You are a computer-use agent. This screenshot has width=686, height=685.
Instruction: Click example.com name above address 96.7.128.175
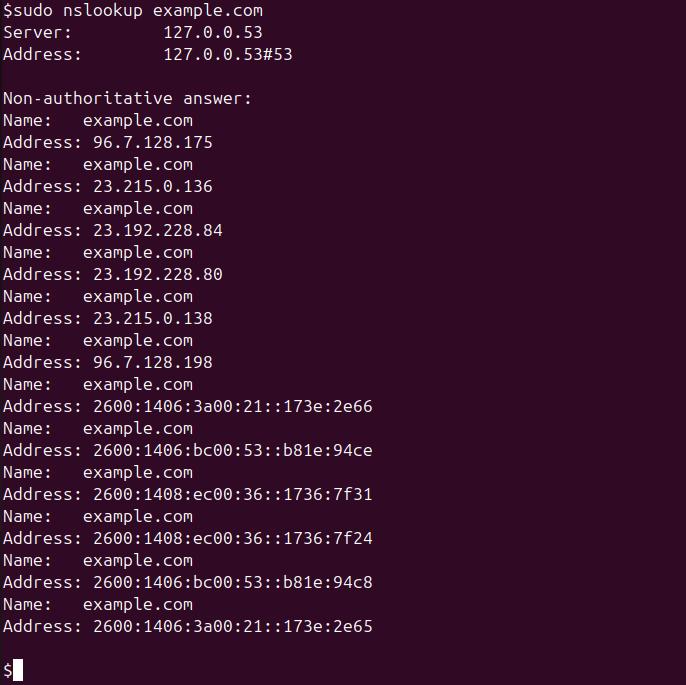(x=138, y=120)
